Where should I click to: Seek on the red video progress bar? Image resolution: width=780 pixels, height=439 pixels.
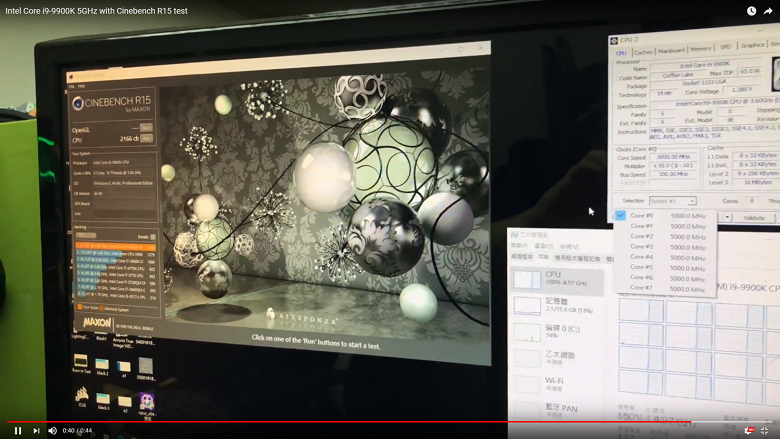click(x=348, y=422)
